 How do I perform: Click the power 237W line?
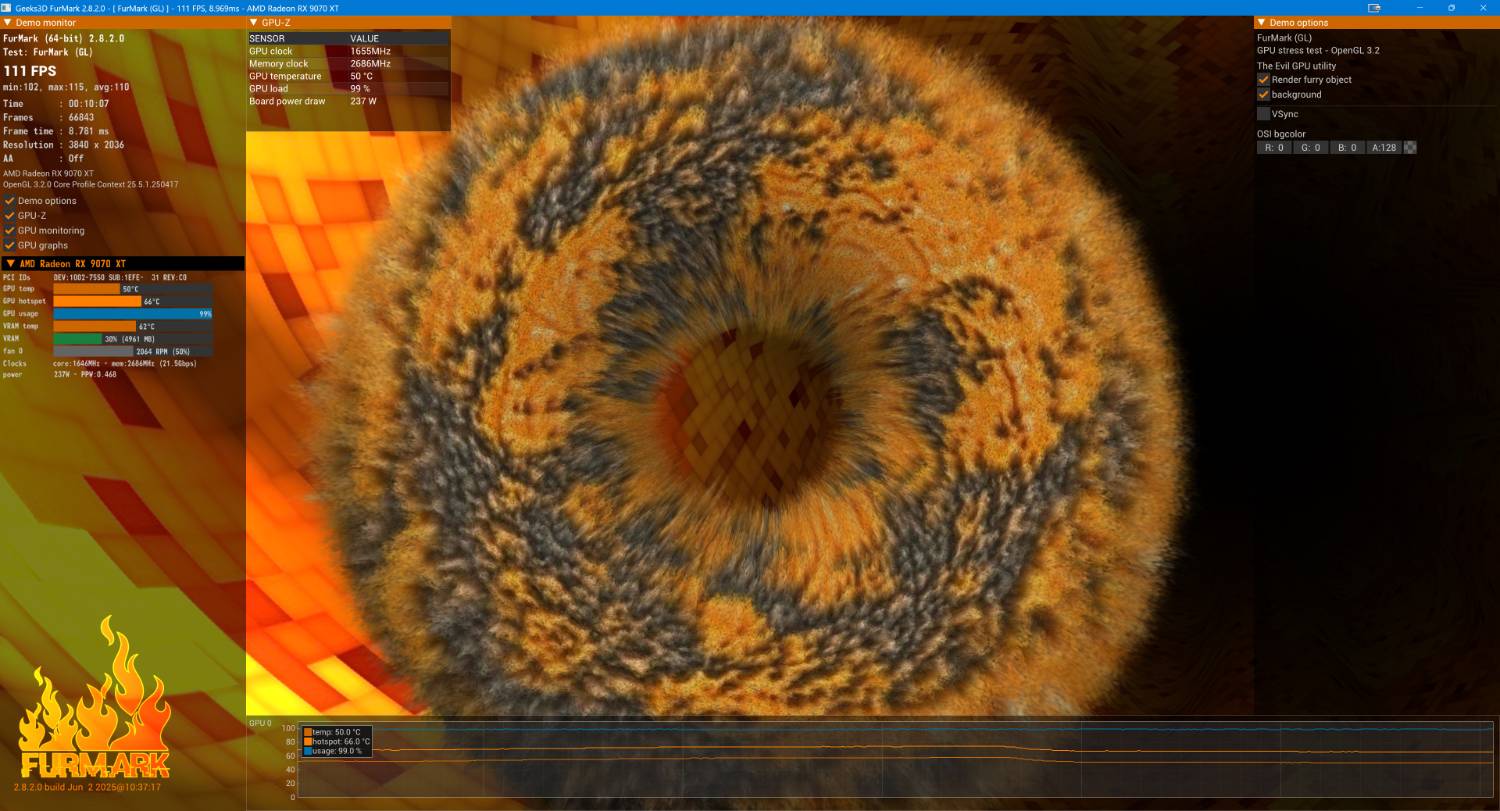click(x=60, y=374)
